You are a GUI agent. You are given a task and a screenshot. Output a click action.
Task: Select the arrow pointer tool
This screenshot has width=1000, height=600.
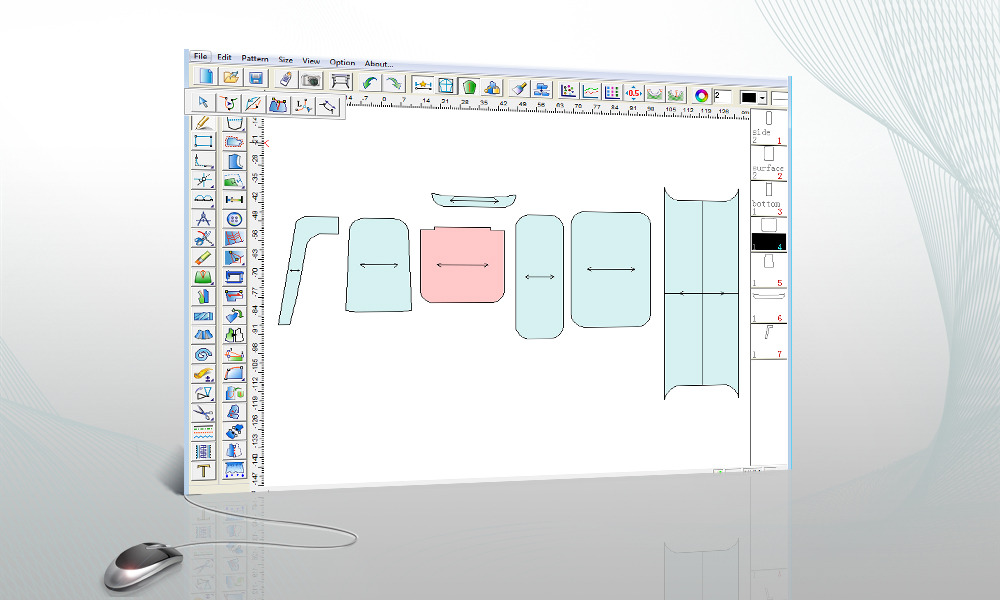203,102
